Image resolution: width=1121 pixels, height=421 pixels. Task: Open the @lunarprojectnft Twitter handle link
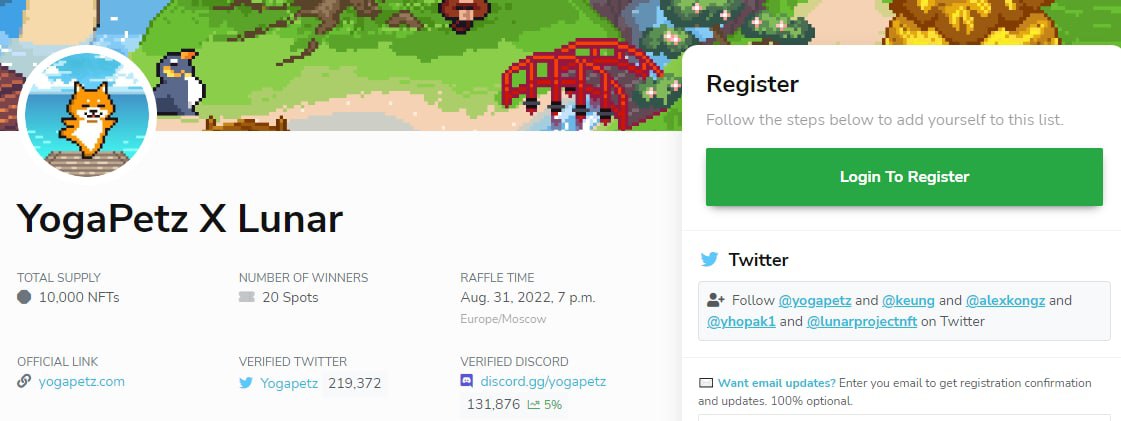[x=861, y=322]
